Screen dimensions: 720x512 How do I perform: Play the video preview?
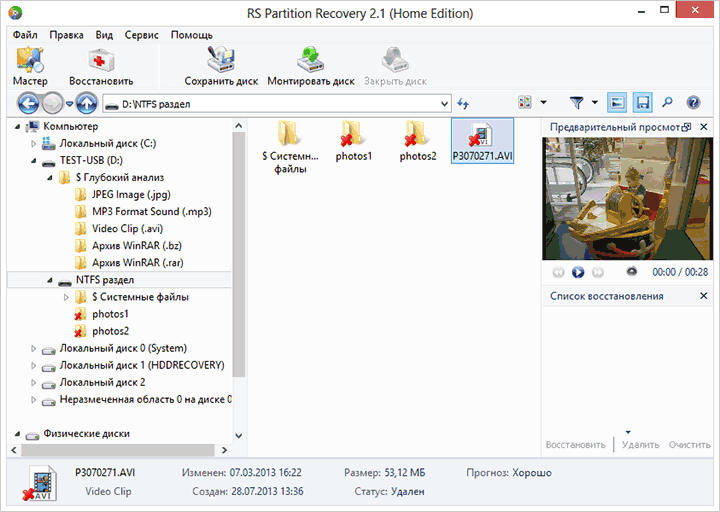click(x=578, y=272)
